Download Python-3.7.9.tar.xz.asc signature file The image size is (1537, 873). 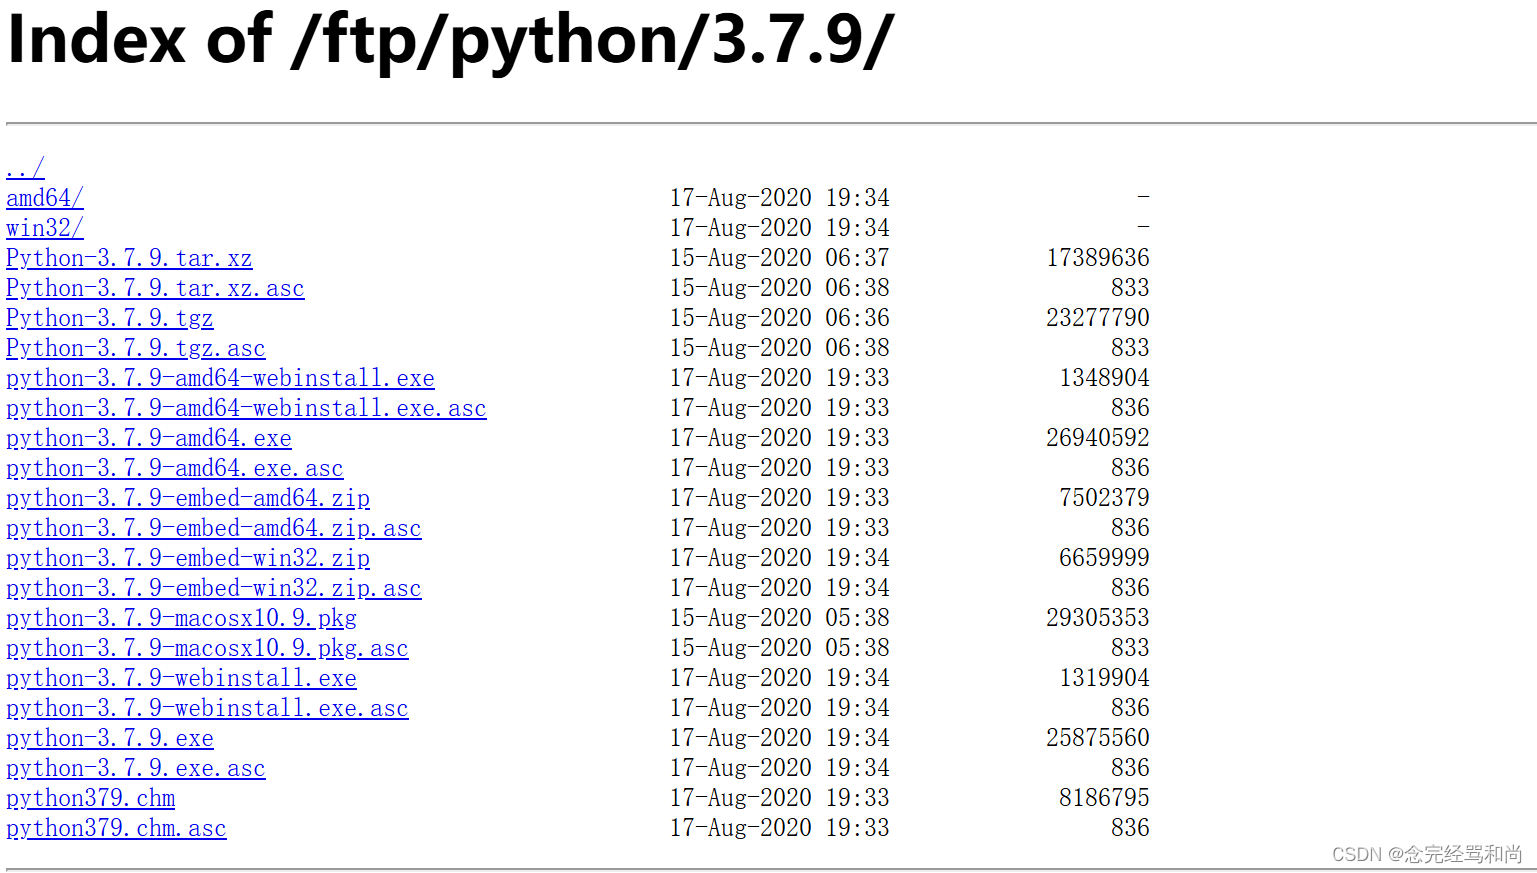(x=155, y=288)
